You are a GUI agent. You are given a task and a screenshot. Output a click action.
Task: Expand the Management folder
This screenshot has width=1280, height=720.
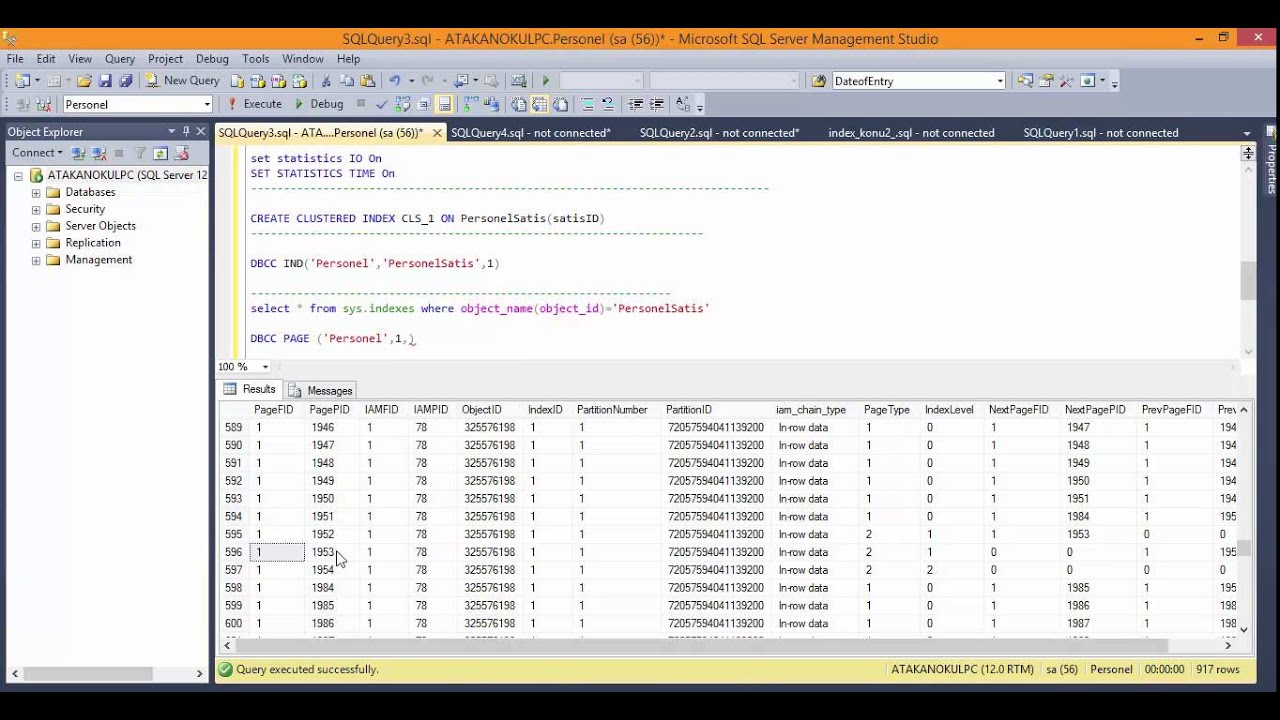point(36,260)
